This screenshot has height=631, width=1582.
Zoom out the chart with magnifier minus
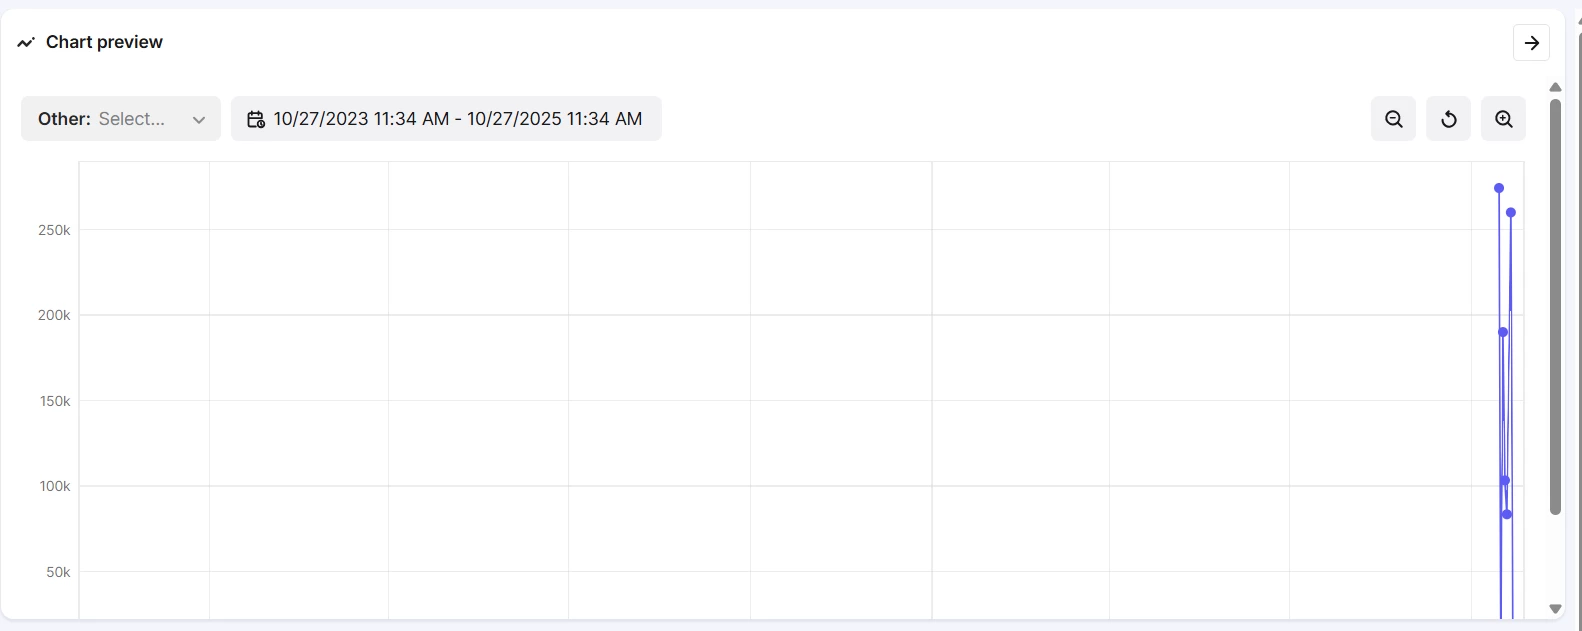coord(1393,119)
